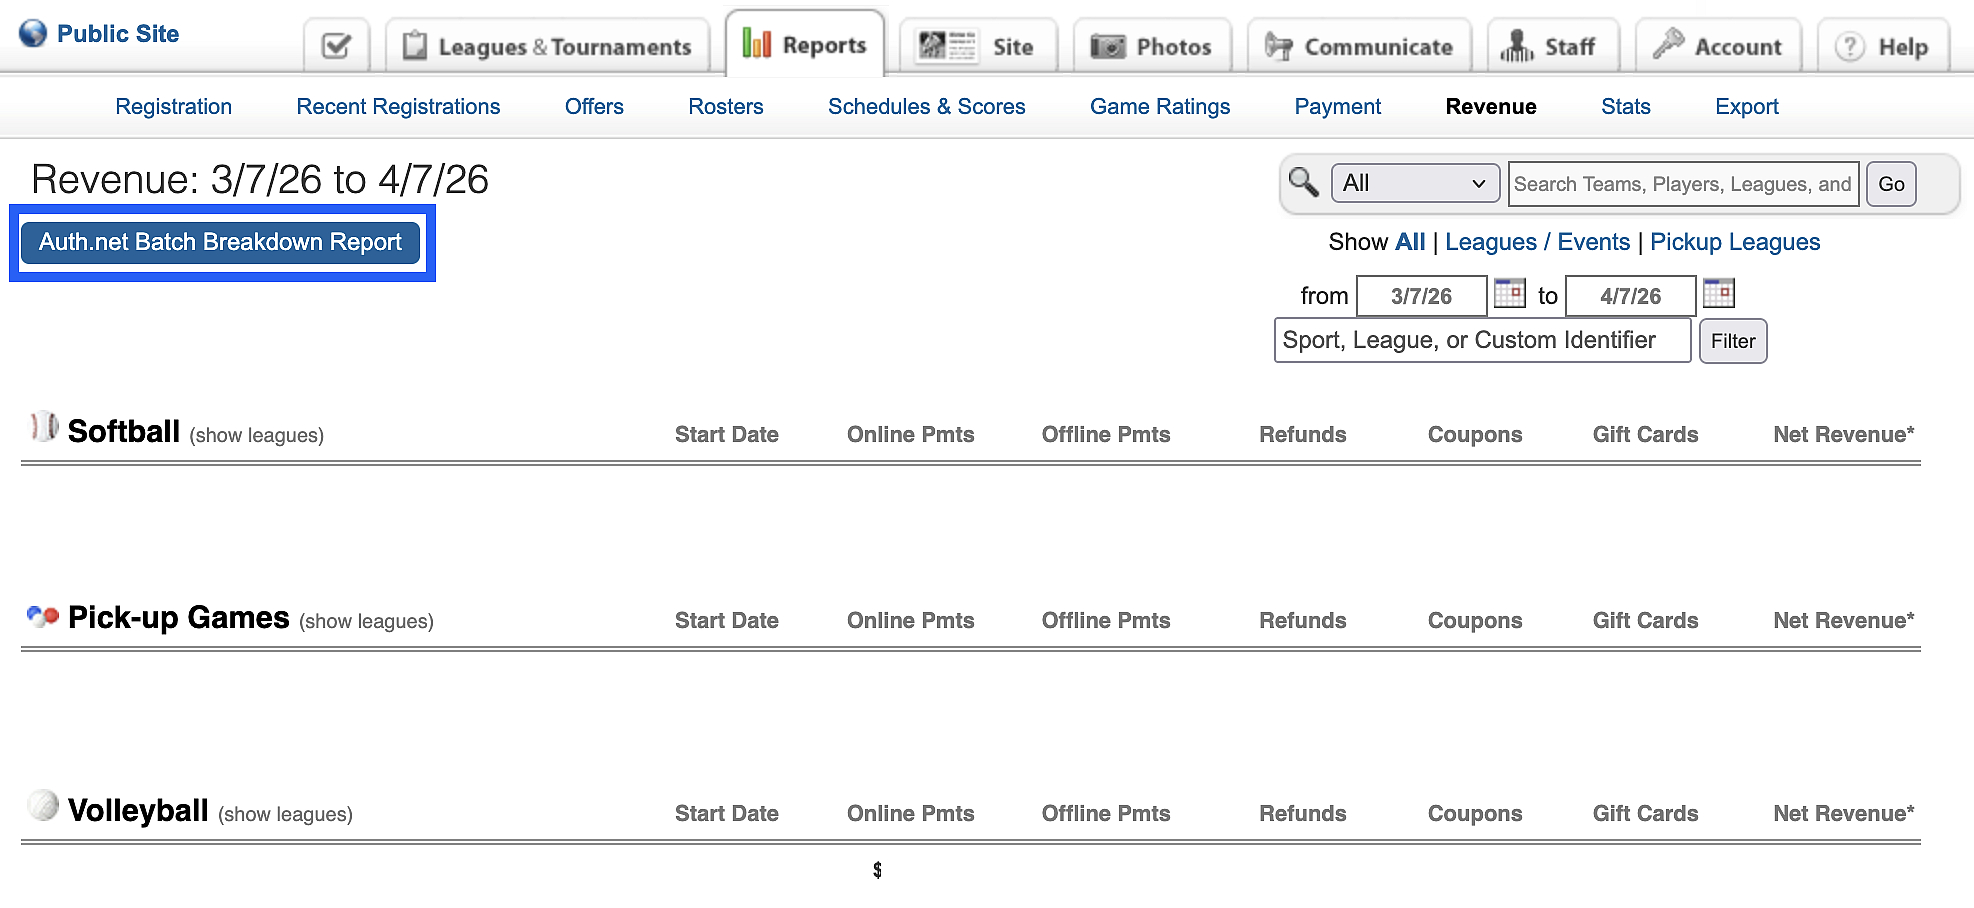
Task: Click the question mark Help icon
Action: pos(1850,47)
